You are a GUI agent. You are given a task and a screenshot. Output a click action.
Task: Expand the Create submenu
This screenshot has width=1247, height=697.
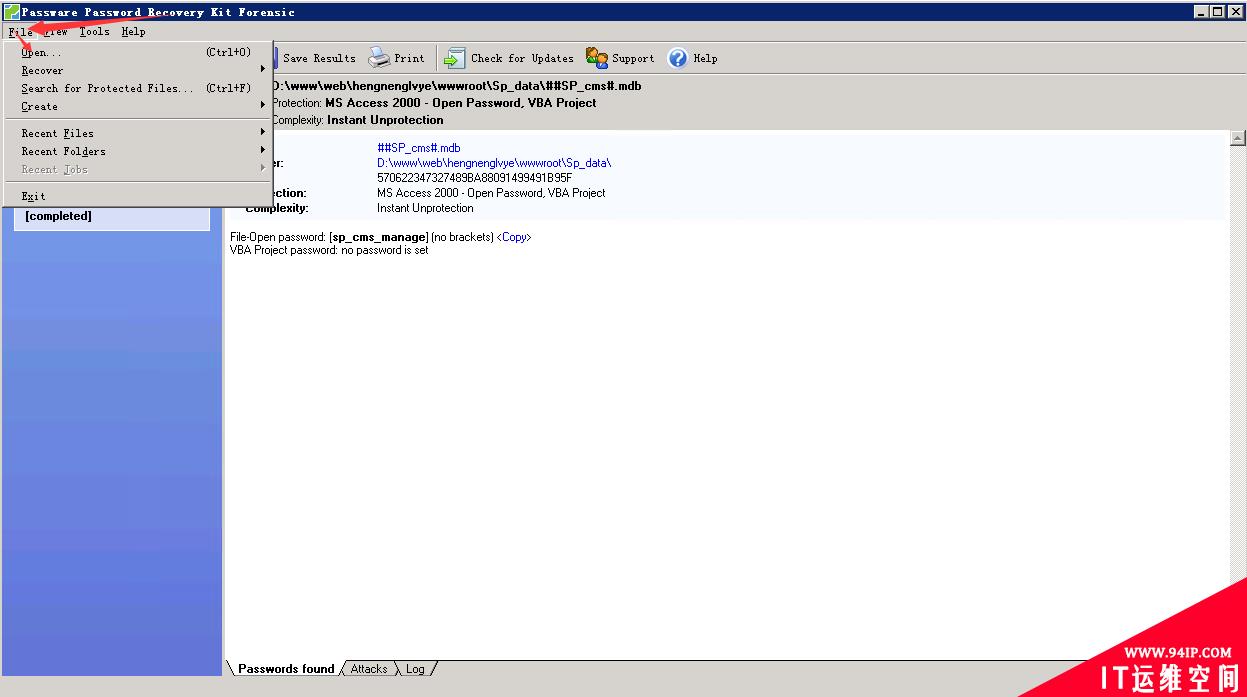coord(137,106)
